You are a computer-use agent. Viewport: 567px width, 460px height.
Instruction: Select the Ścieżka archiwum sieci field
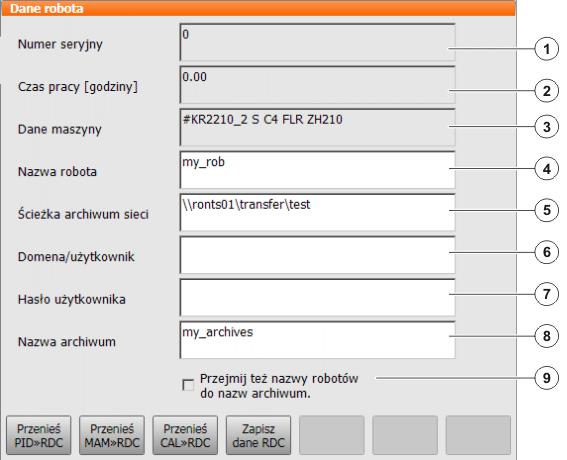tap(317, 212)
